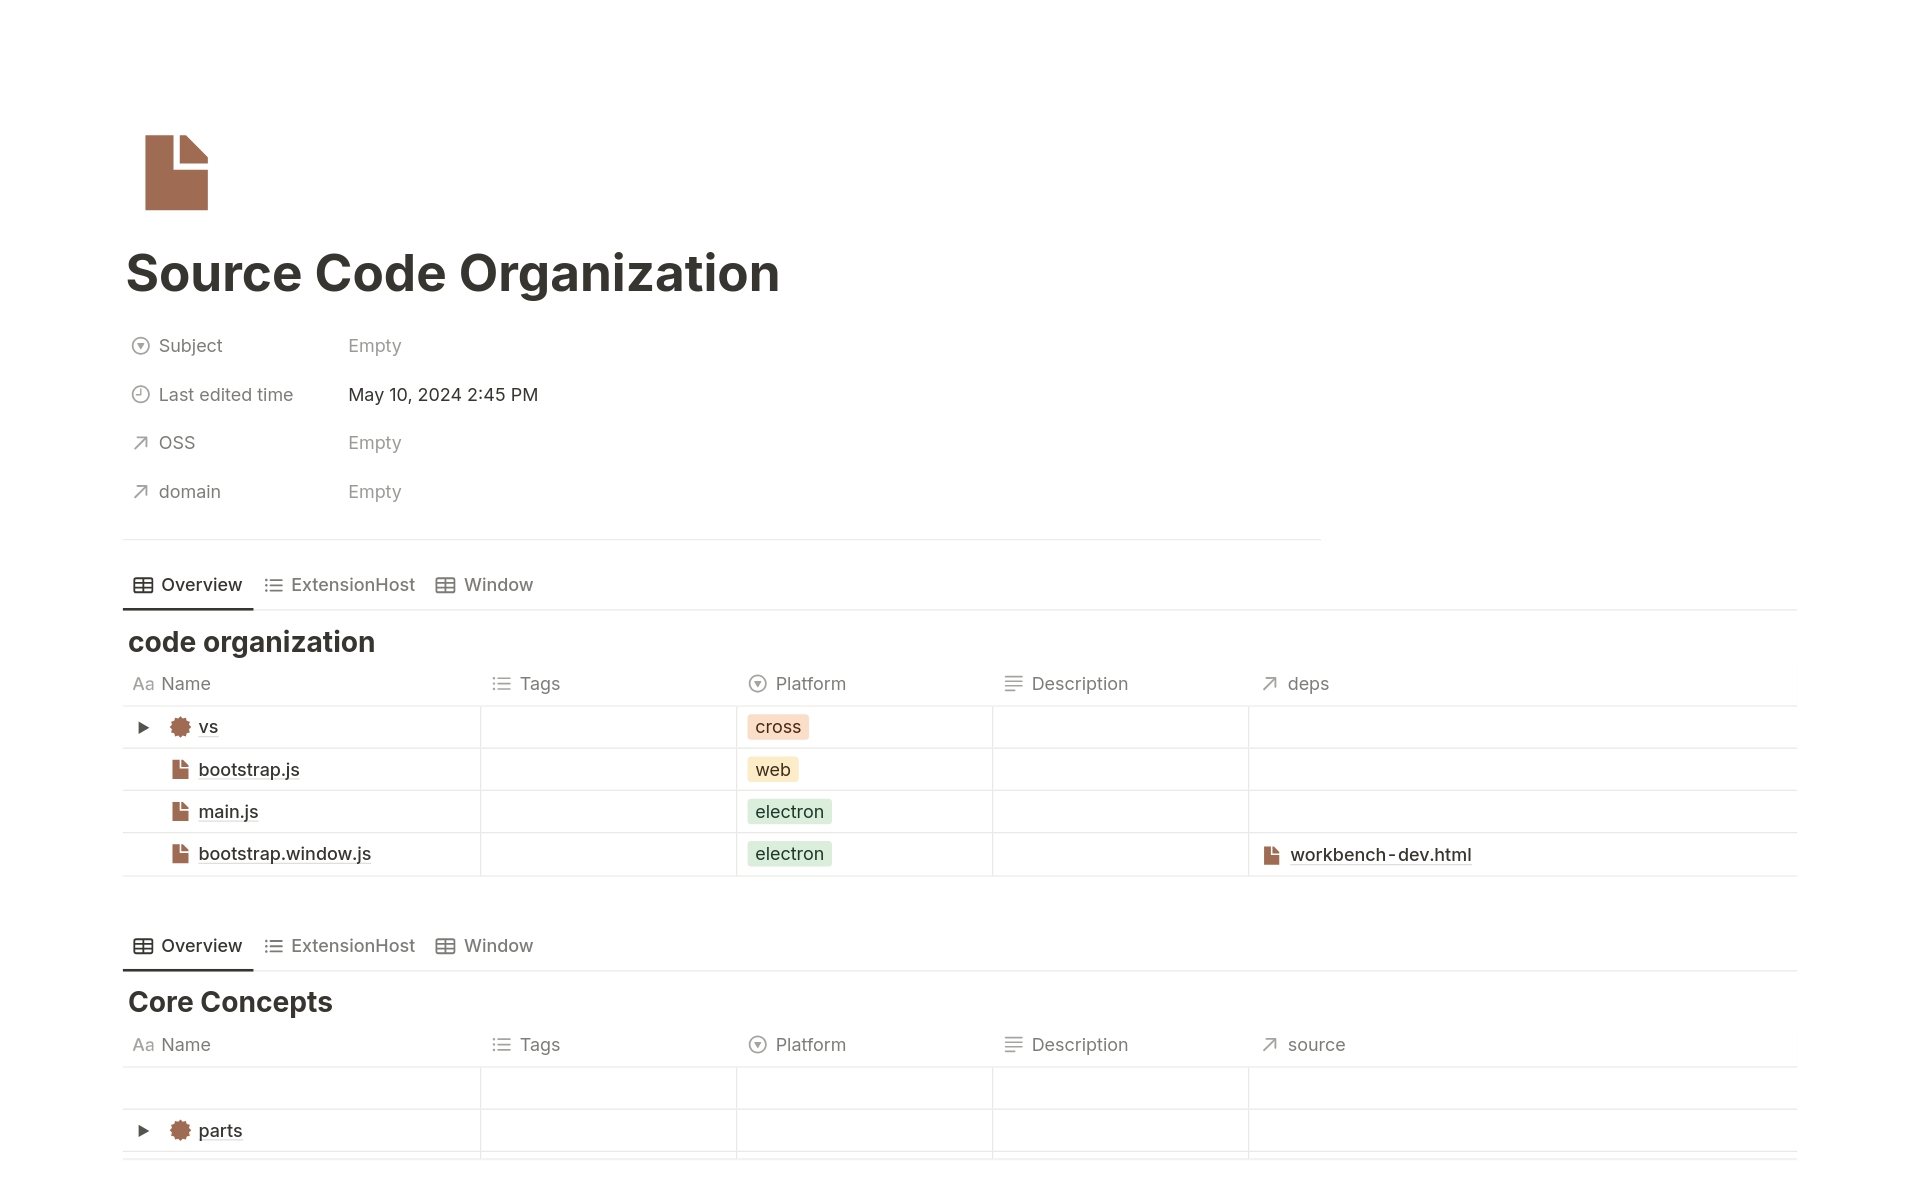Click the file icon beside bootstrap.window.js
The image size is (1920, 1199).
(x=180, y=853)
